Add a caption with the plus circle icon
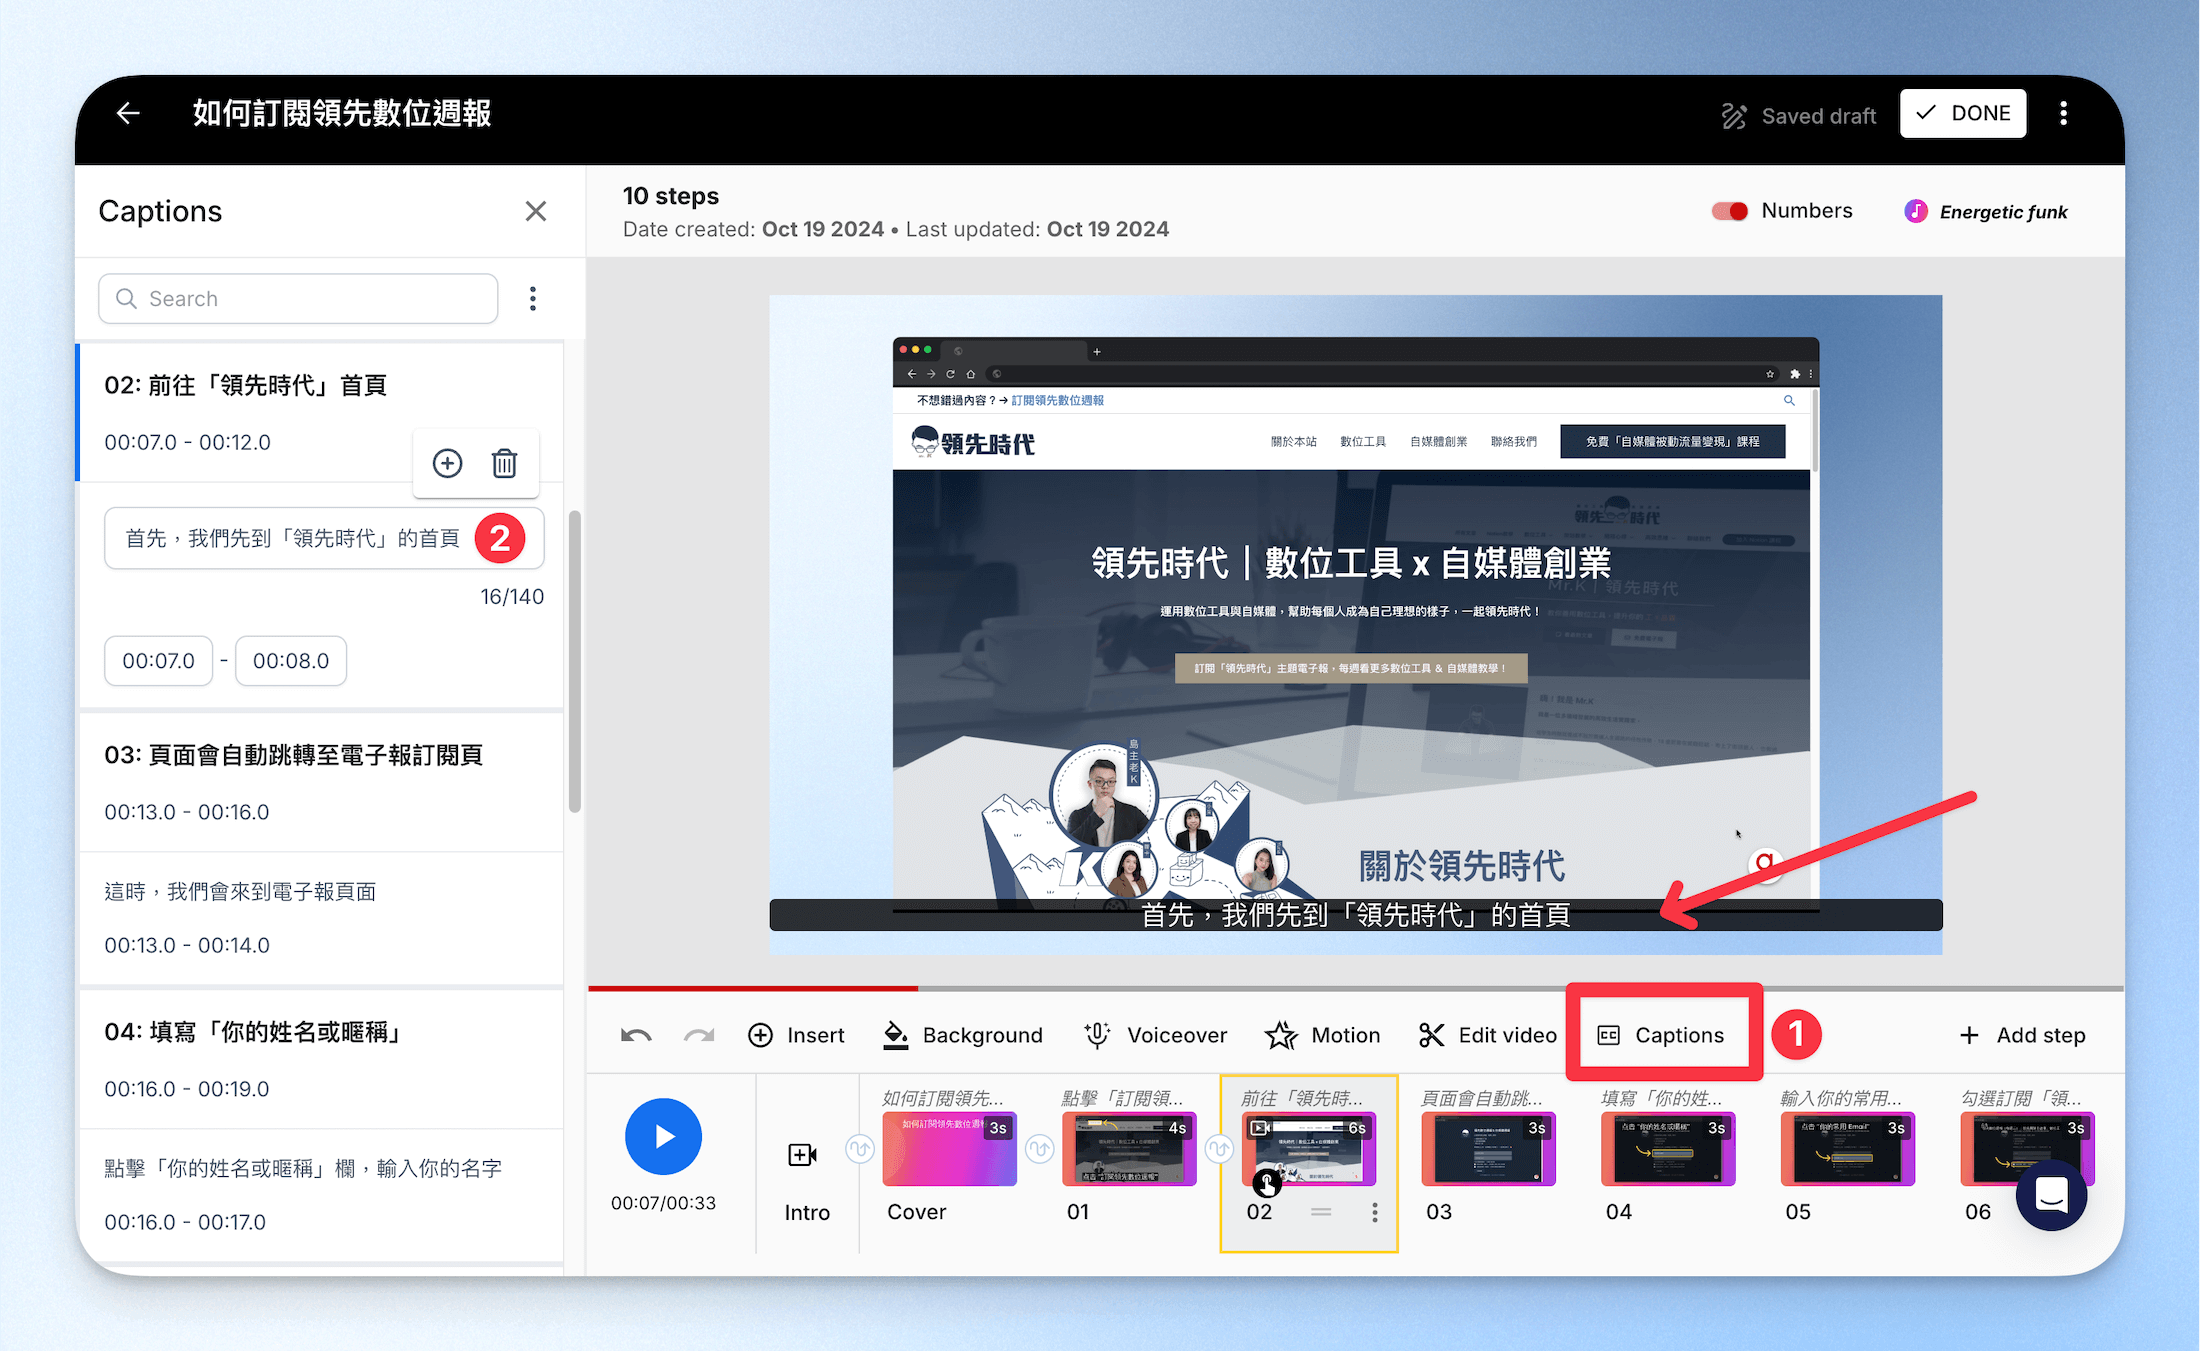This screenshot has height=1351, width=2200. [x=447, y=463]
